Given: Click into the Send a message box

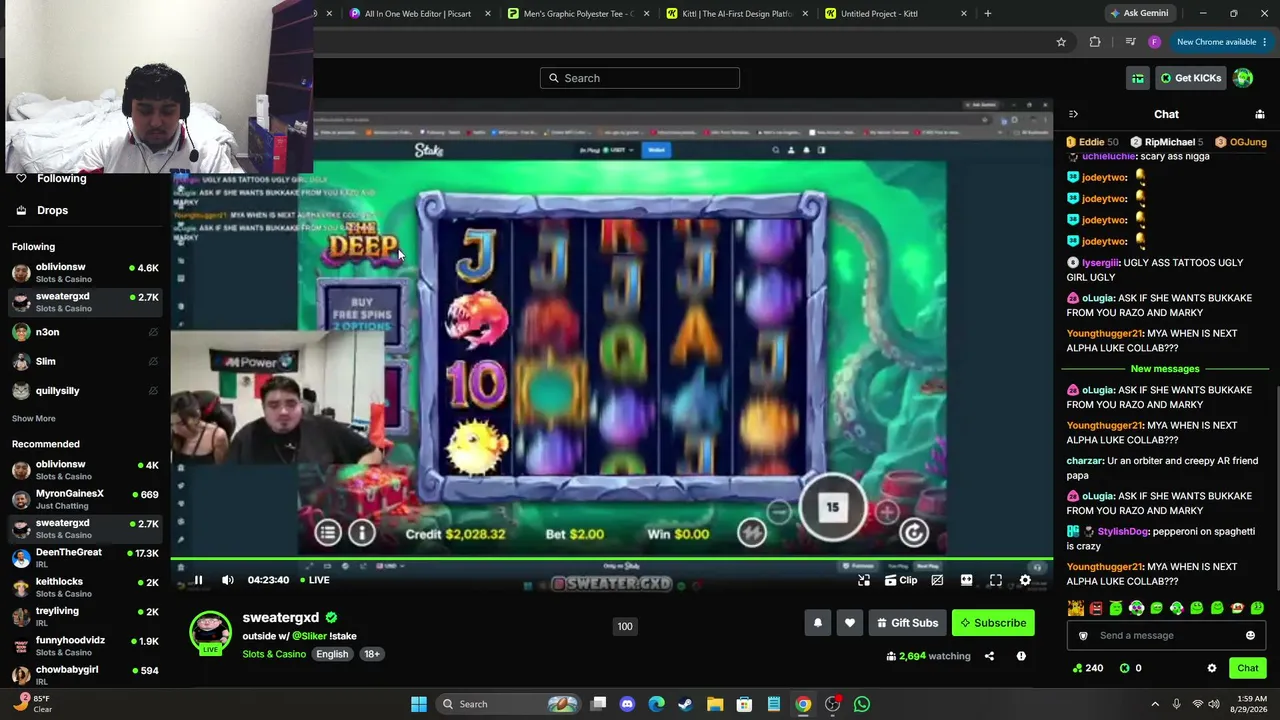Looking at the screenshot, I should pyautogui.click(x=1166, y=635).
